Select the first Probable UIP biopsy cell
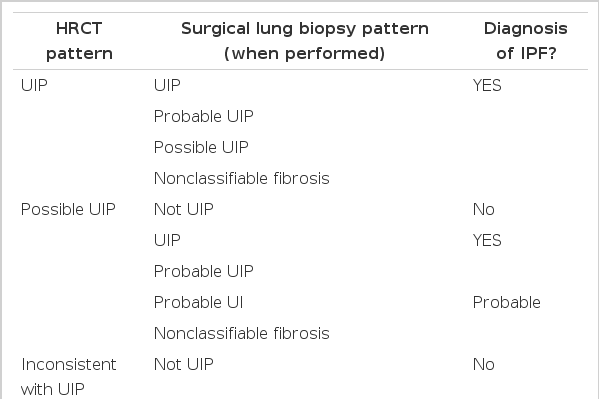The height and width of the screenshot is (399, 599). [204, 116]
